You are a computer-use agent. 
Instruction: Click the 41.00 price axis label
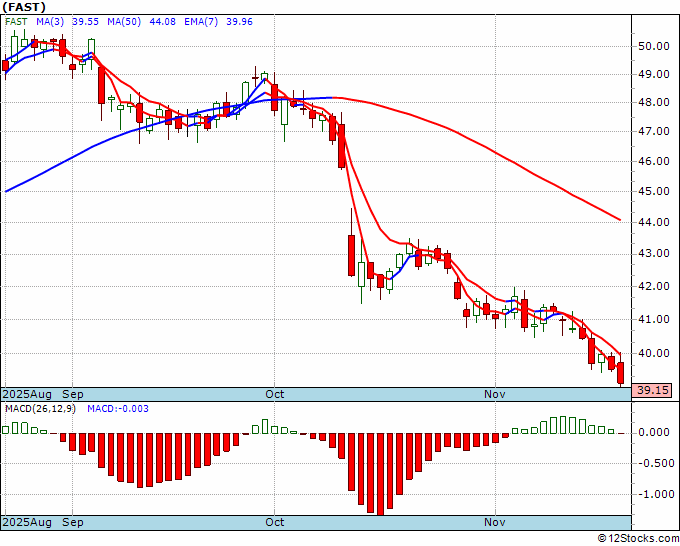pyautogui.click(x=654, y=320)
